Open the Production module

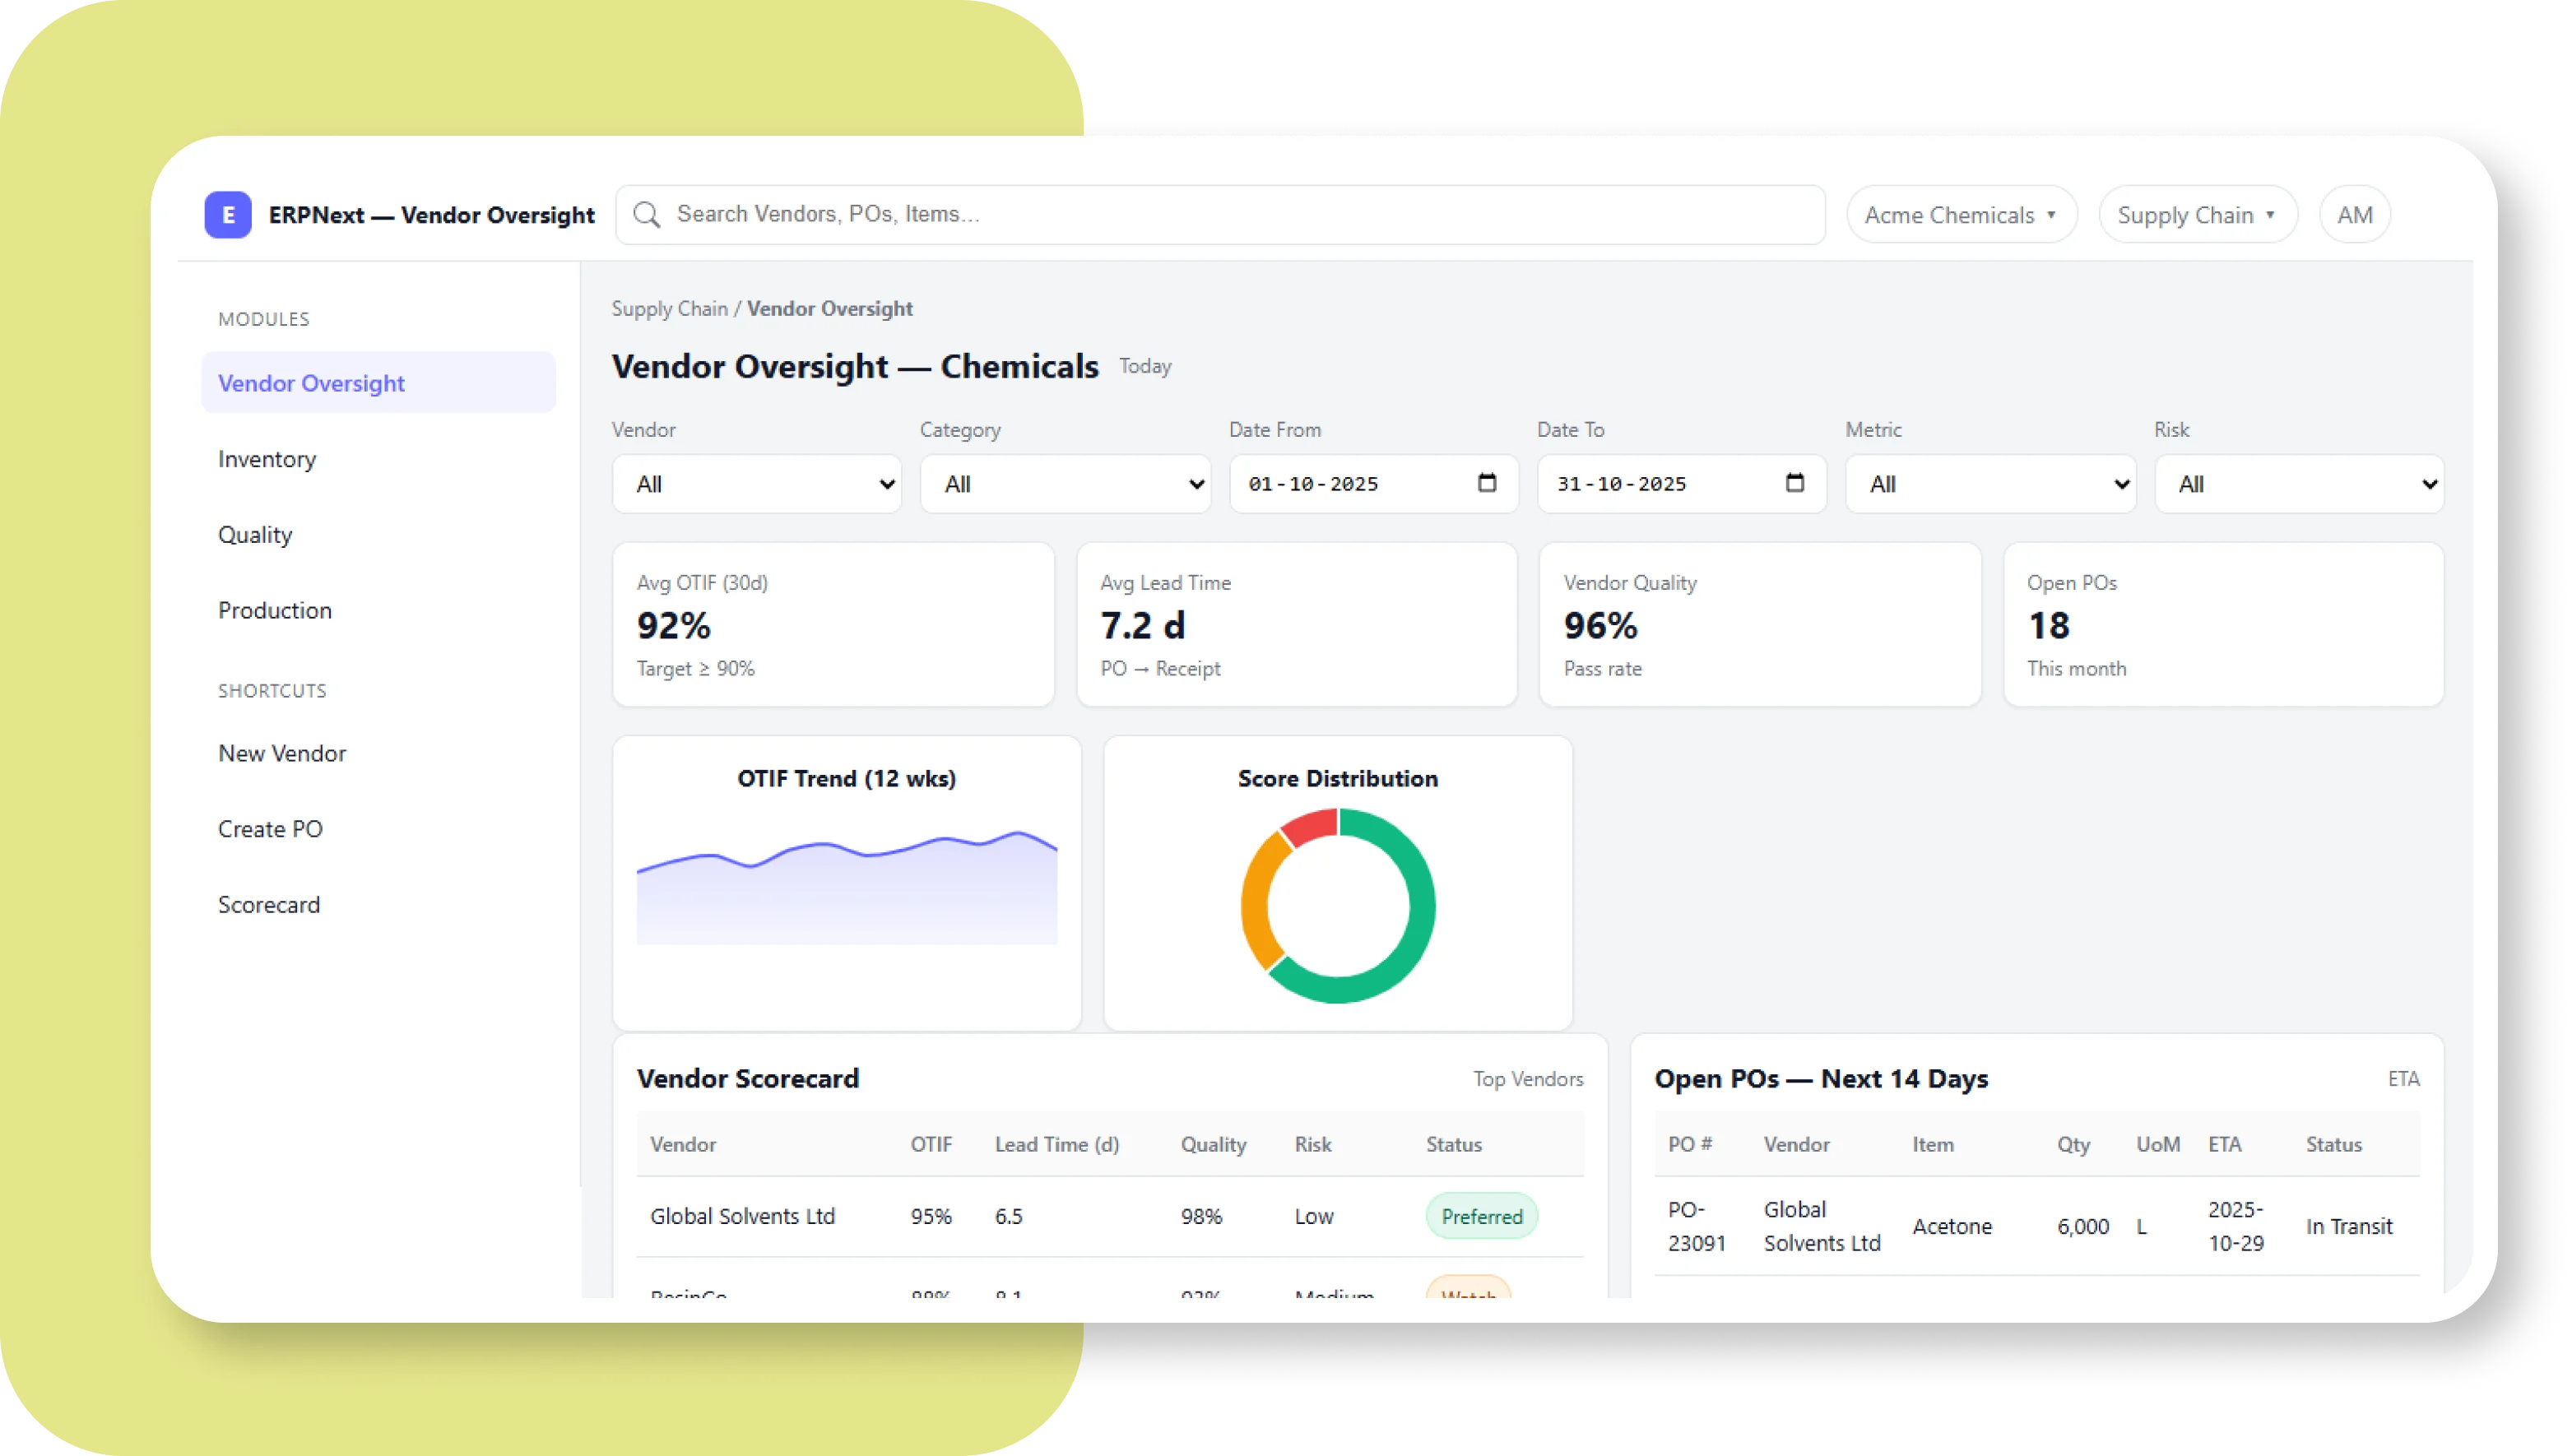[275, 610]
